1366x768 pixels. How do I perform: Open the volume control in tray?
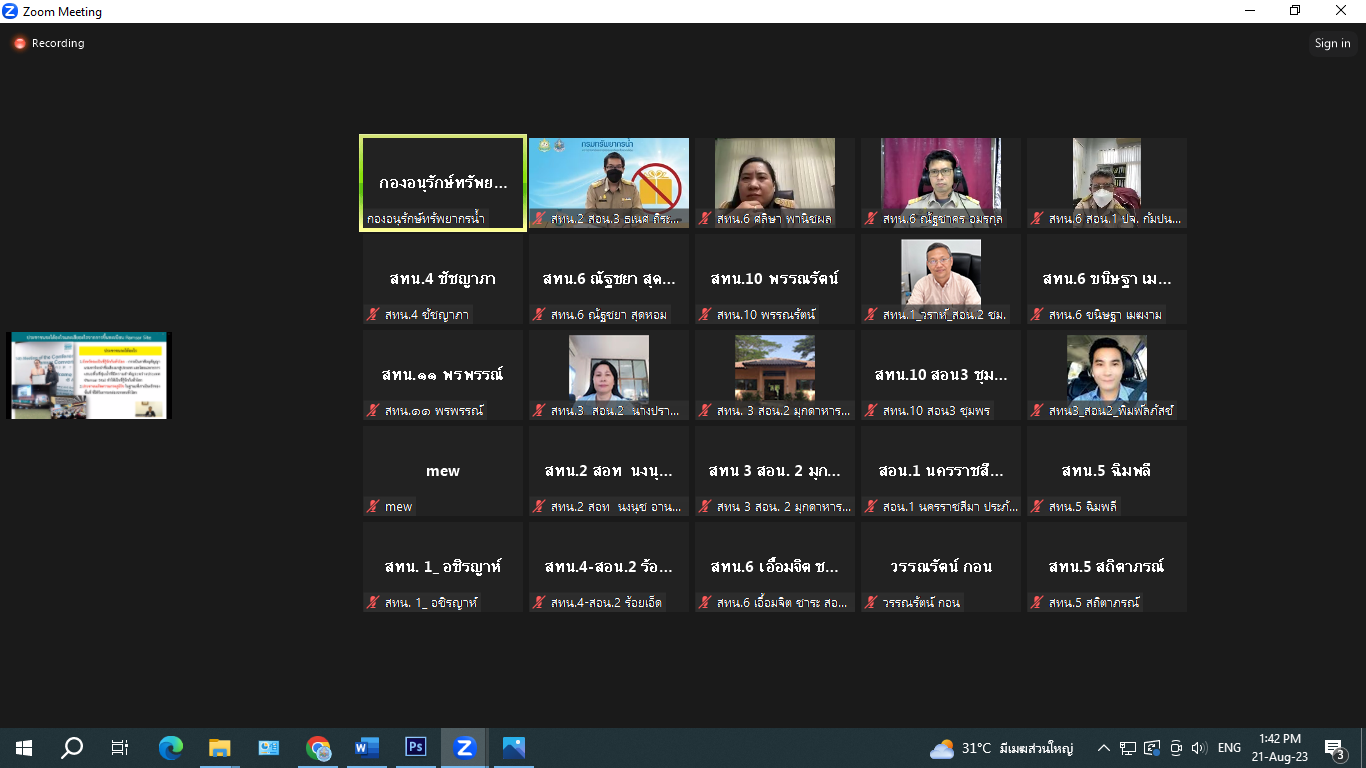(1199, 748)
